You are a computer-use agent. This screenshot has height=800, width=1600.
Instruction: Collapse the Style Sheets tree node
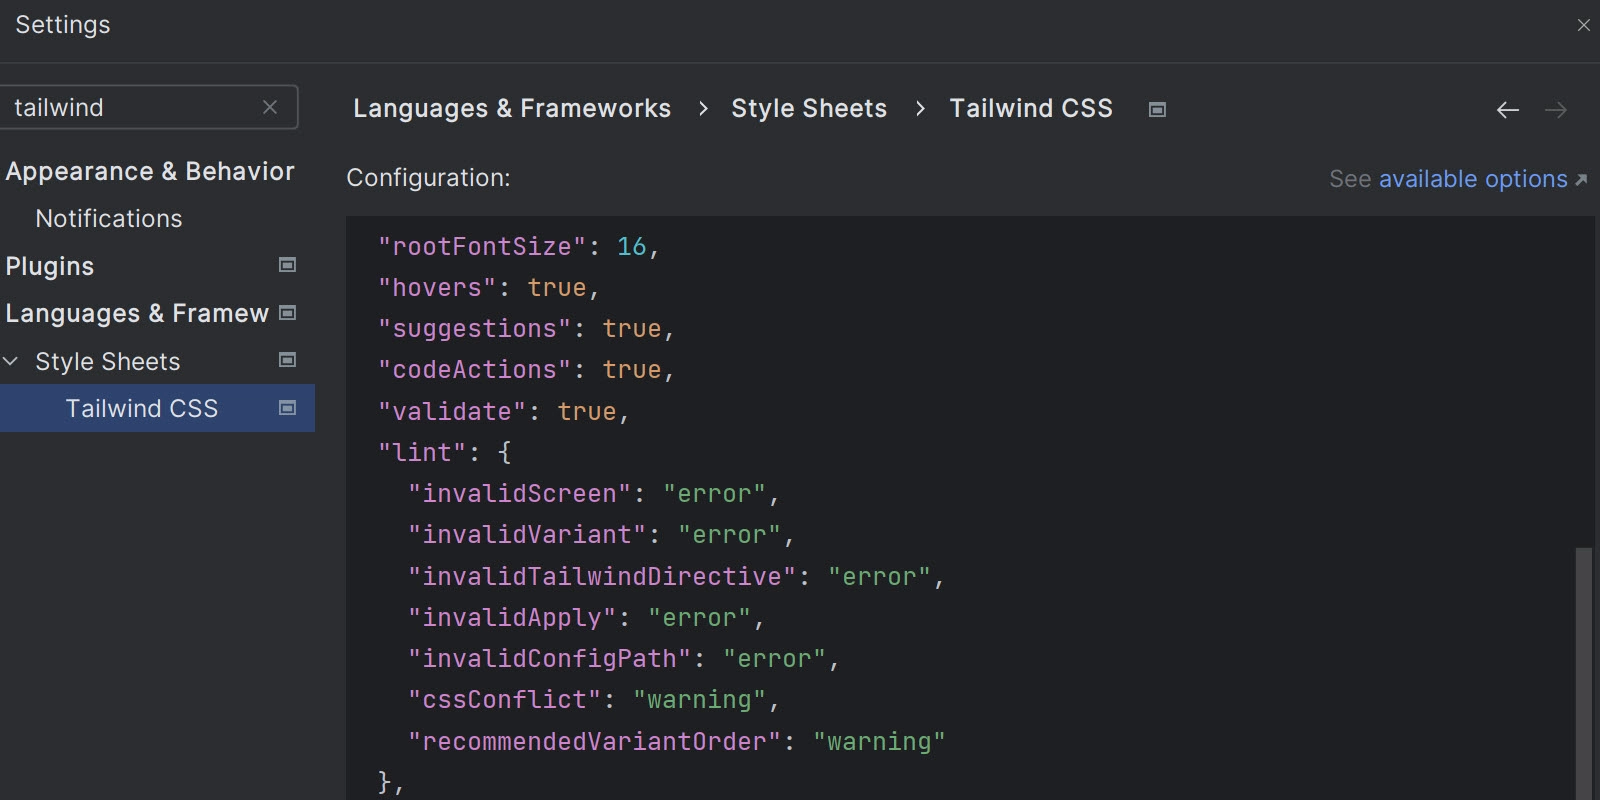click(11, 361)
